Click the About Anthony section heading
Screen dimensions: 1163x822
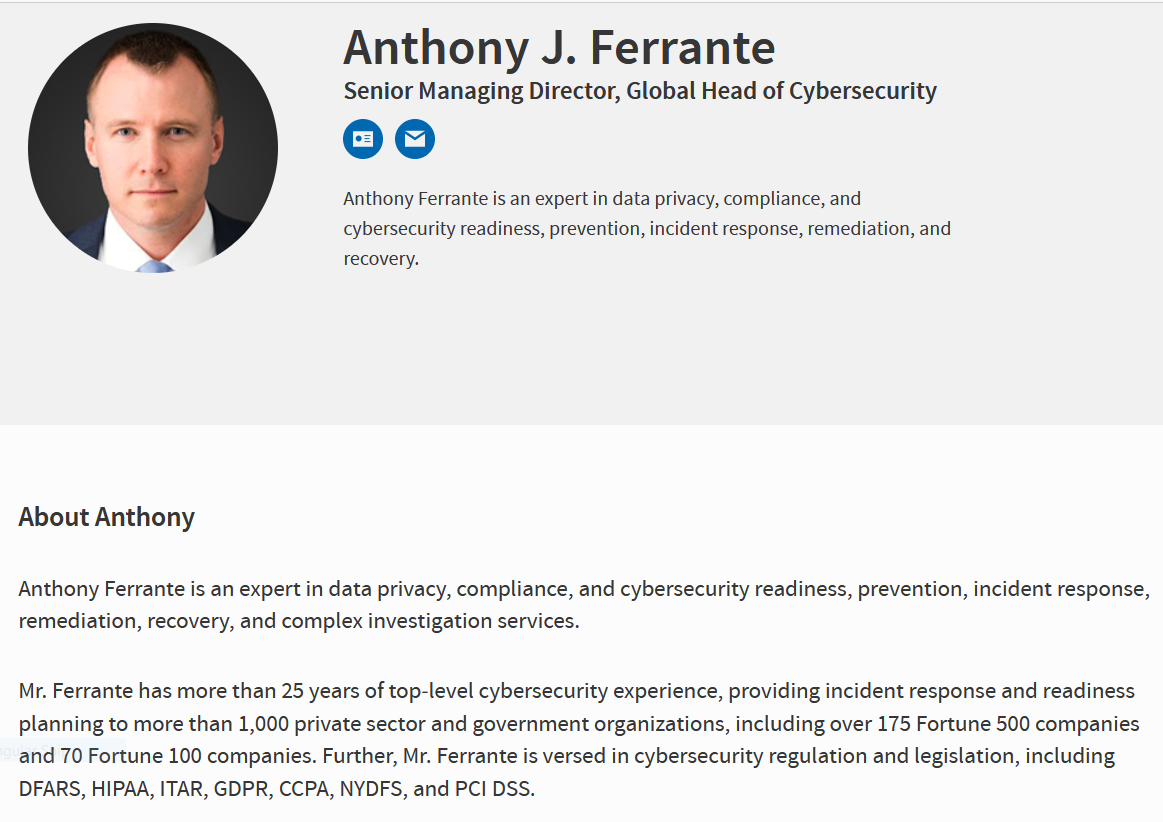coord(106,517)
